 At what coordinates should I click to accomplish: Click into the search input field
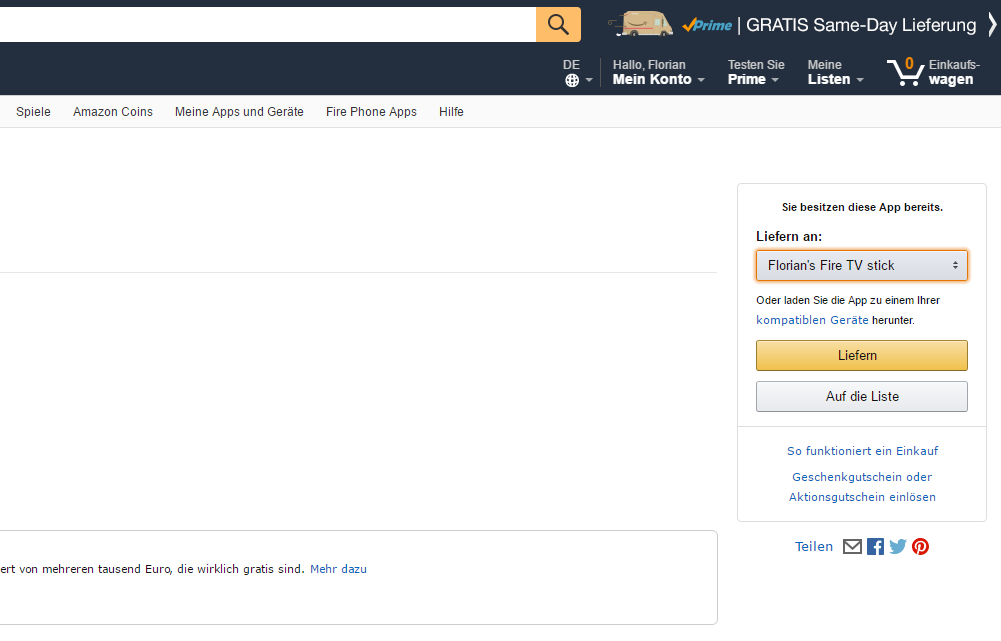coord(268,24)
